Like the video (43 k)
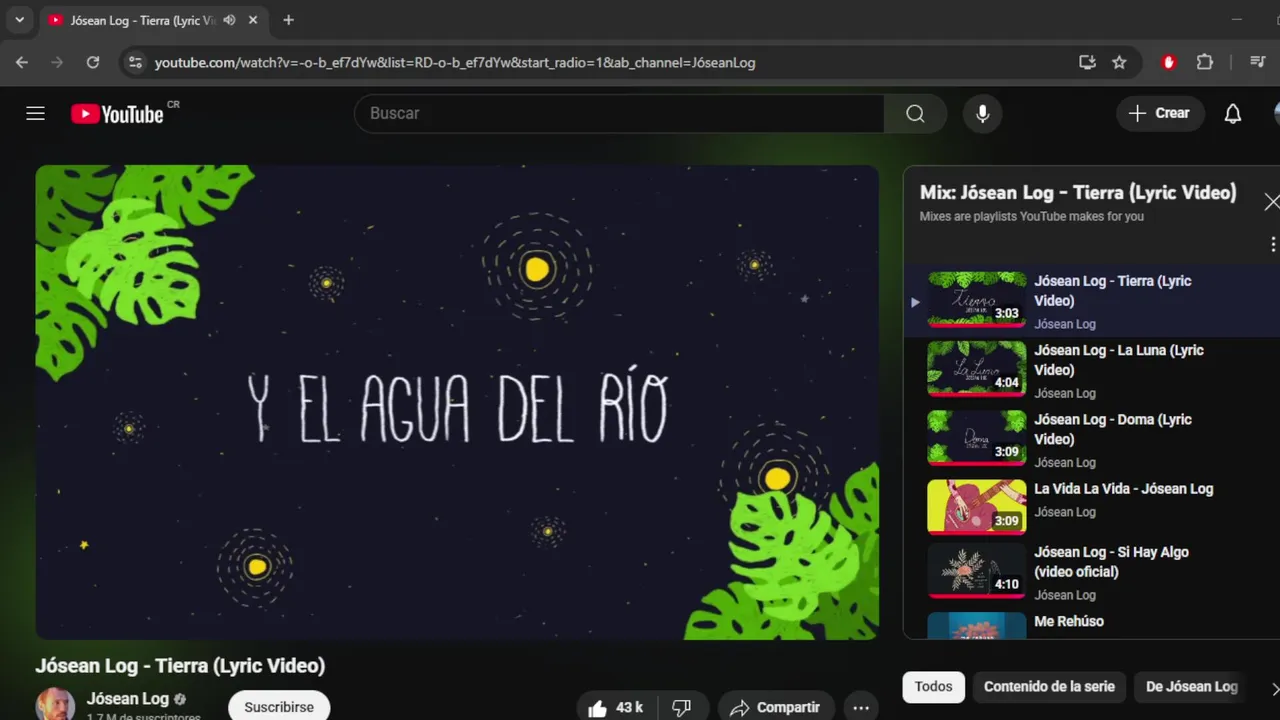Image resolution: width=1280 pixels, height=720 pixels. pos(615,707)
